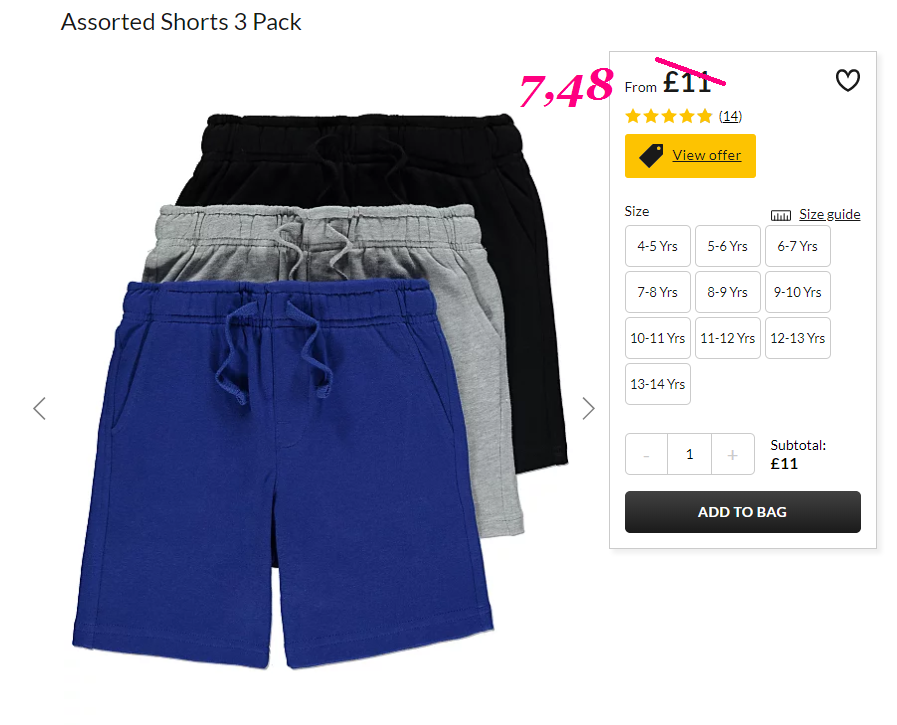This screenshot has height=725, width=897.
Task: Select the 9-10 Yrs size
Action: (797, 292)
